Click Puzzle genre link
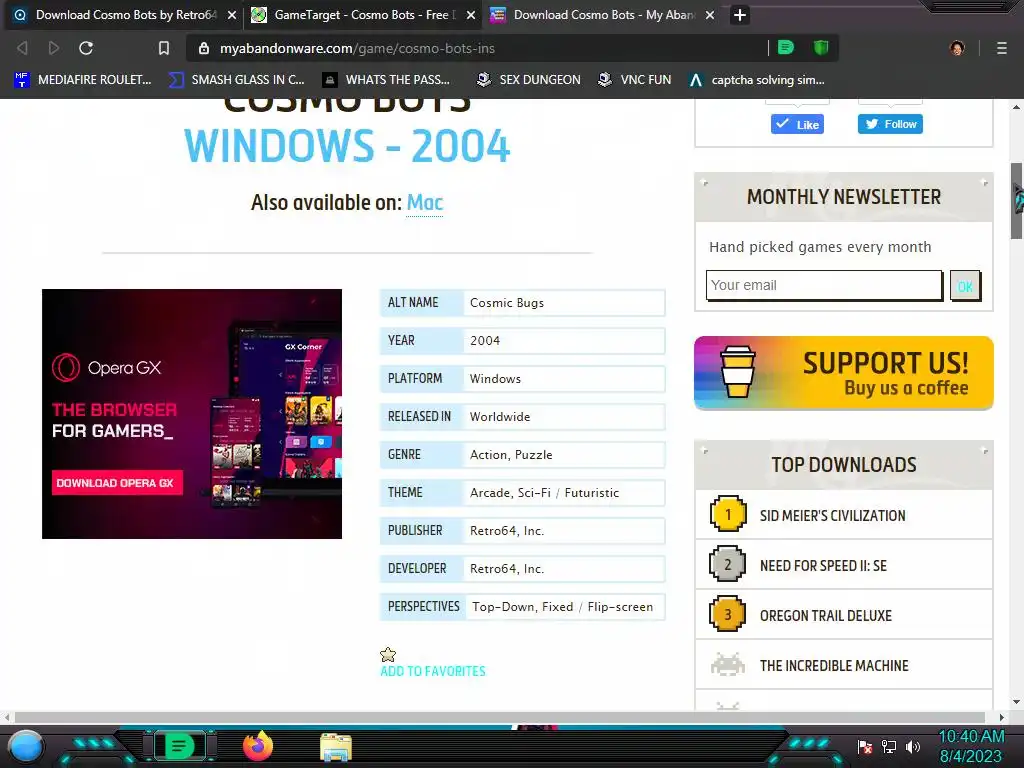 534,455
